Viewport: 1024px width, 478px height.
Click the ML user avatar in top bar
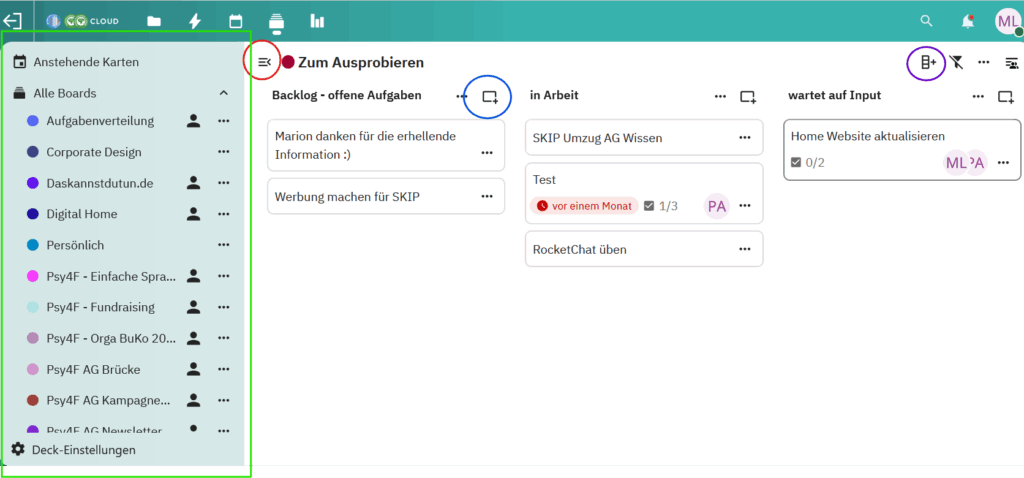(1007, 21)
